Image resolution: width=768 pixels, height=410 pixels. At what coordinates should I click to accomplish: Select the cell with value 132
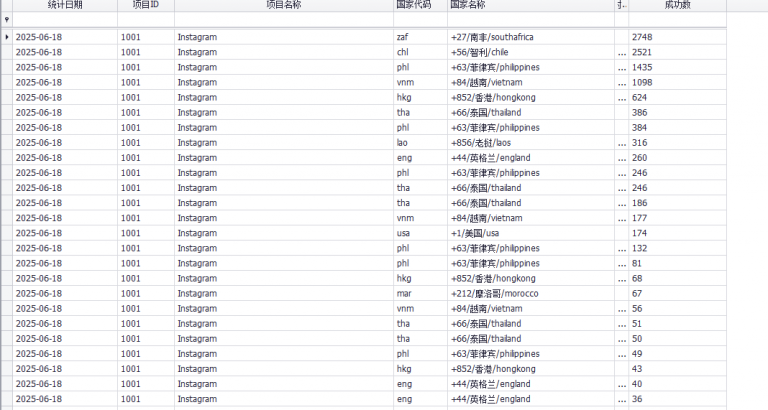click(x=678, y=248)
